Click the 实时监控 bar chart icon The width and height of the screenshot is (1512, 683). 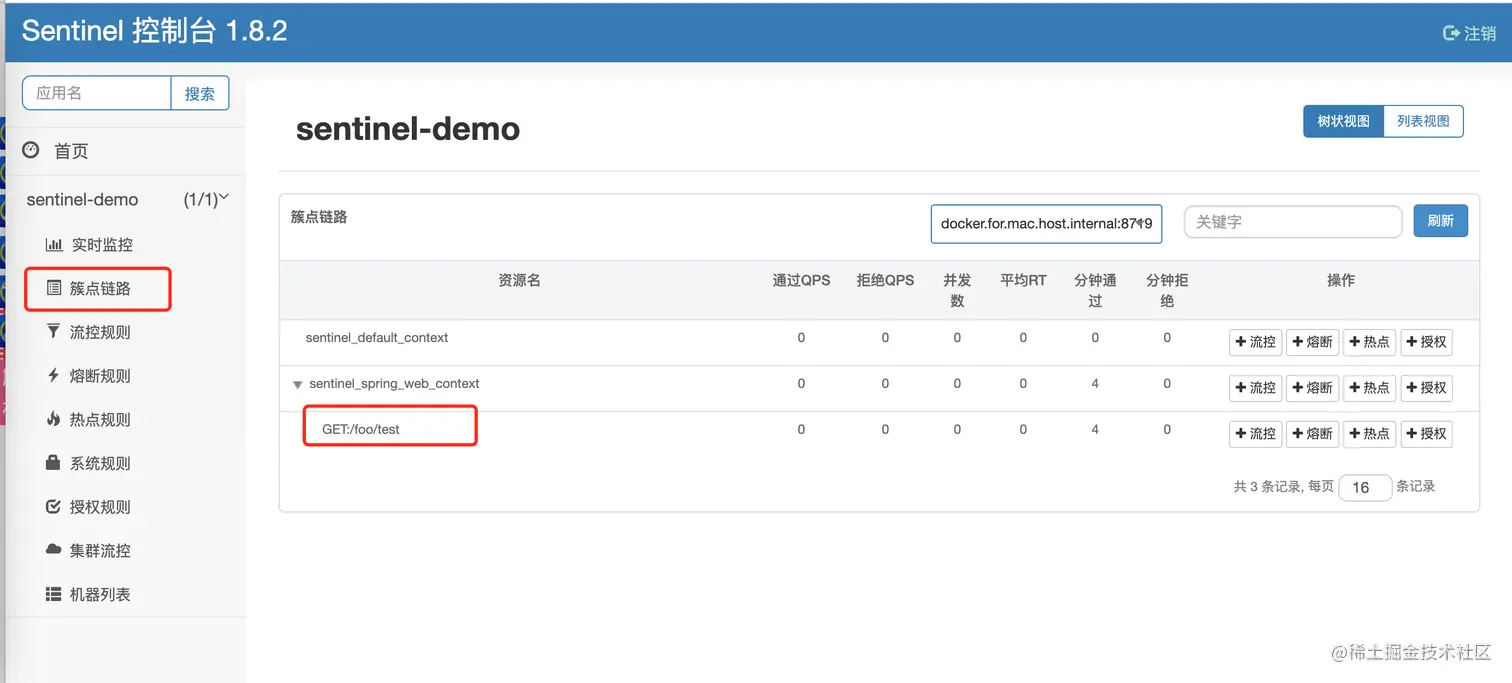[54, 245]
